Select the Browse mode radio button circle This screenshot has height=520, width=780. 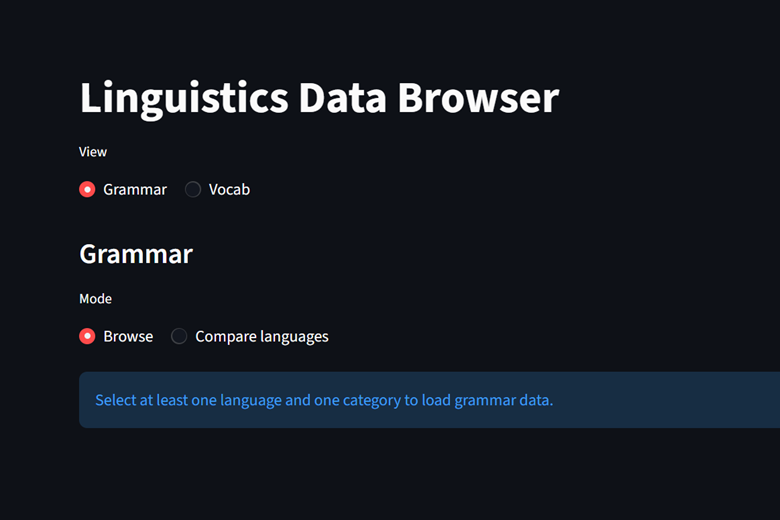[87, 336]
